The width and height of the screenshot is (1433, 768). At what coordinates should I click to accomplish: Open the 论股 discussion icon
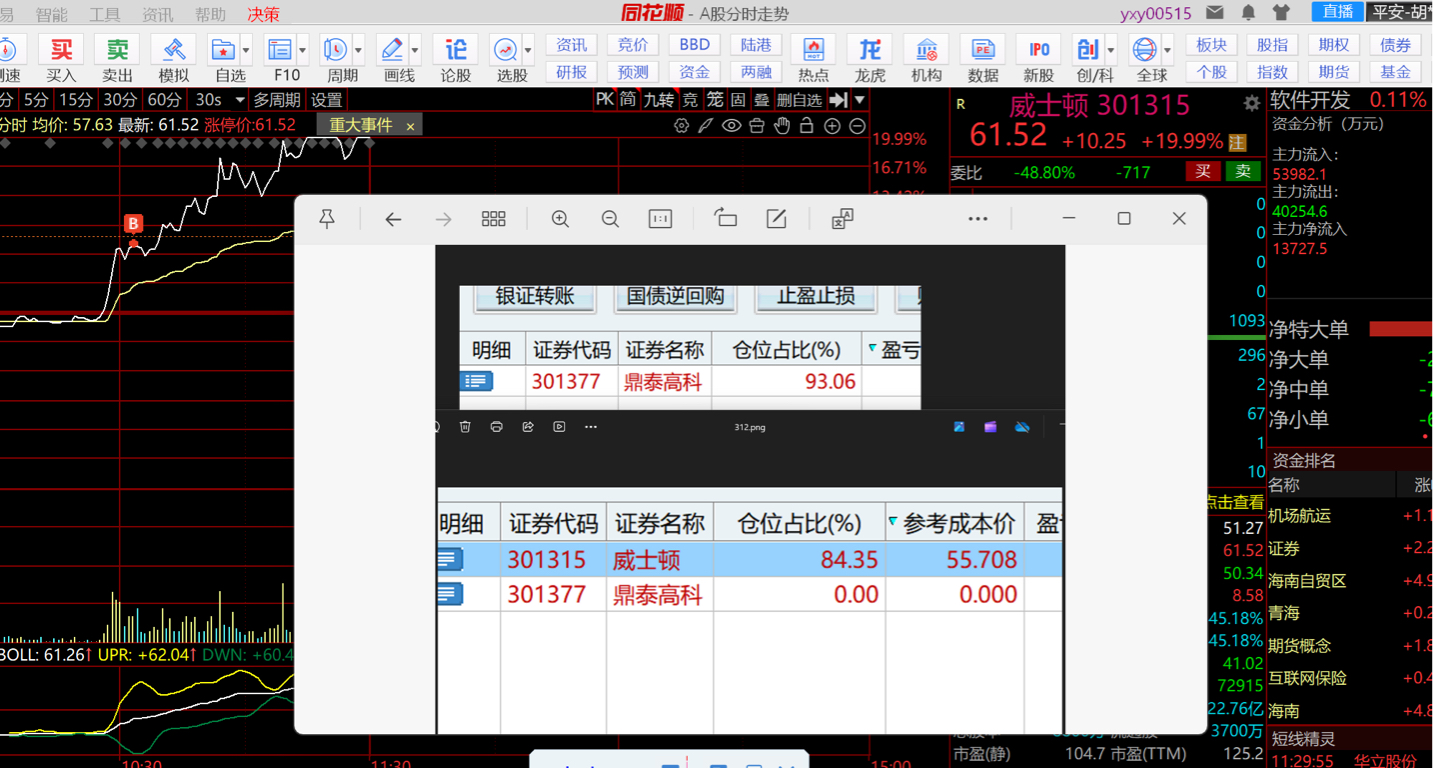[x=456, y=50]
